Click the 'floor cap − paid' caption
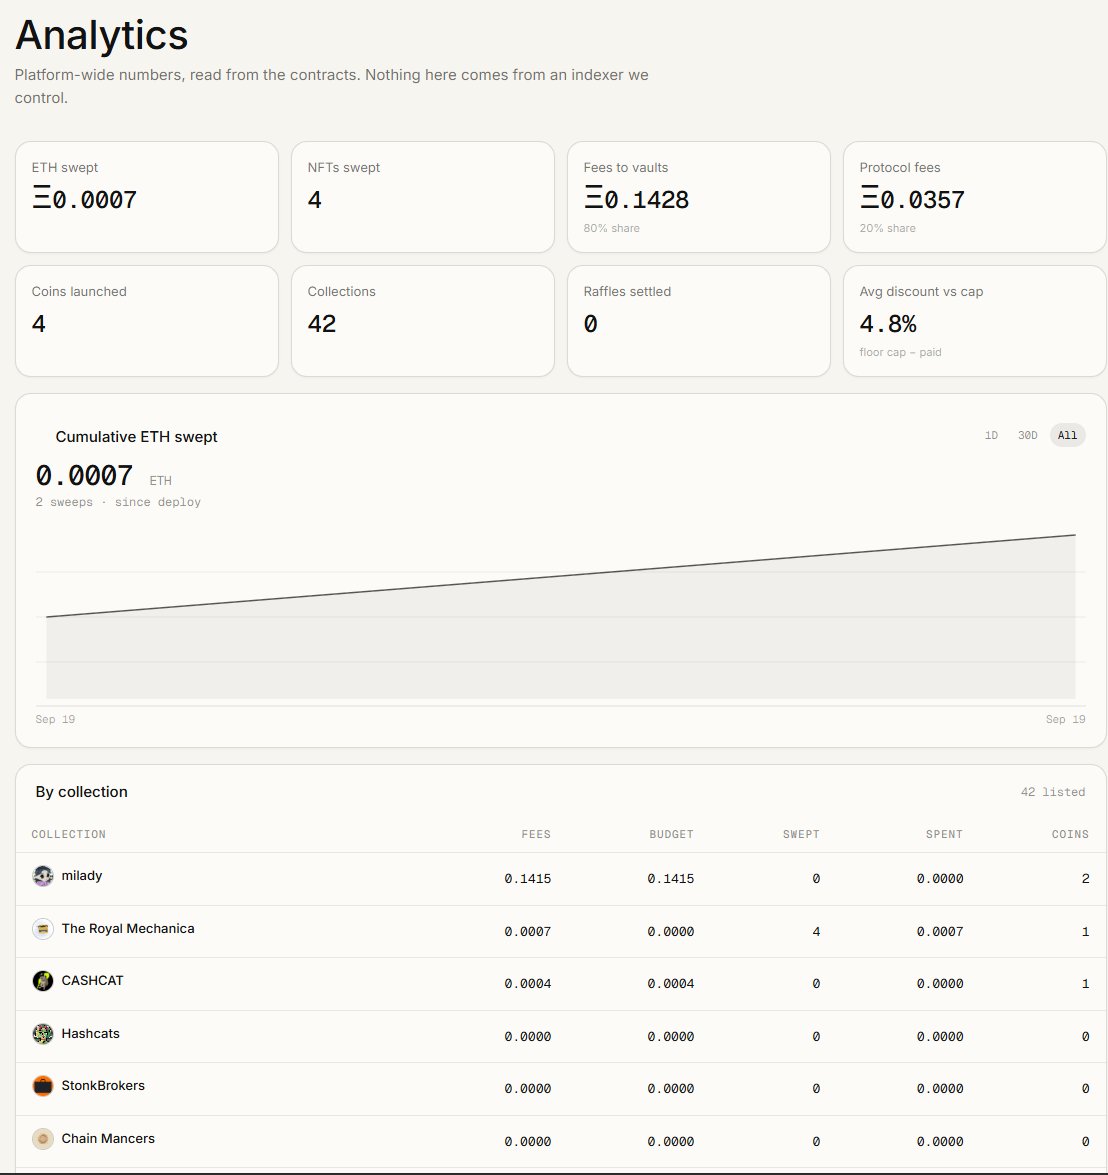 (900, 352)
